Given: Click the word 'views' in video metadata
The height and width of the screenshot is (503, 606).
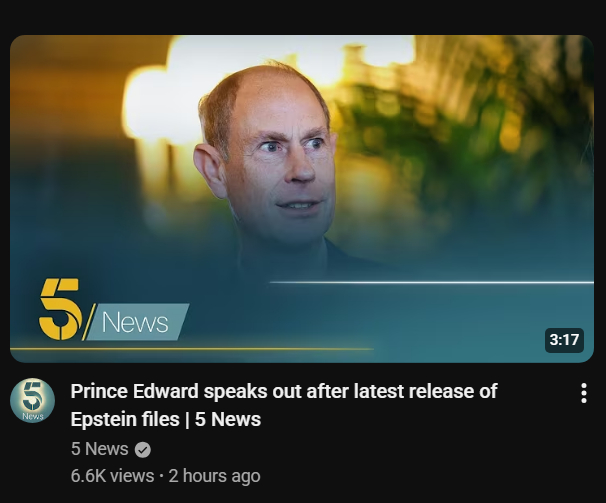Looking at the screenshot, I should point(132,476).
